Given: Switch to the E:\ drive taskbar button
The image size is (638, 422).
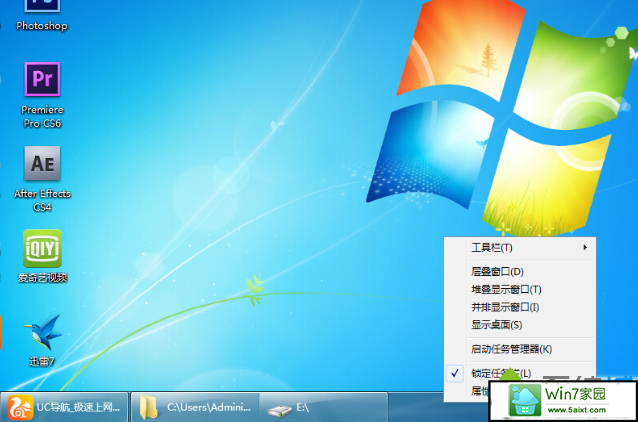Looking at the screenshot, I should click(x=323, y=407).
